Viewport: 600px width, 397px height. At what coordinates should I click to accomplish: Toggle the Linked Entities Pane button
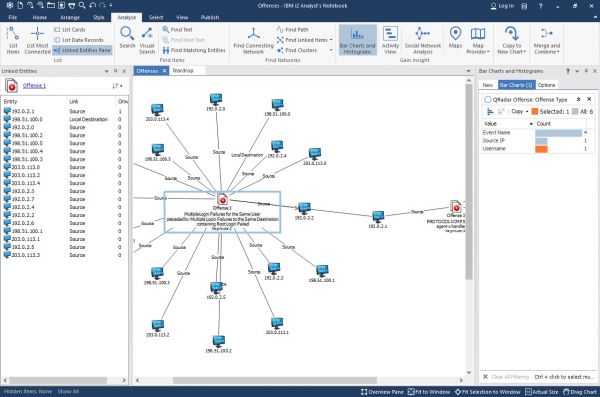tap(82, 50)
